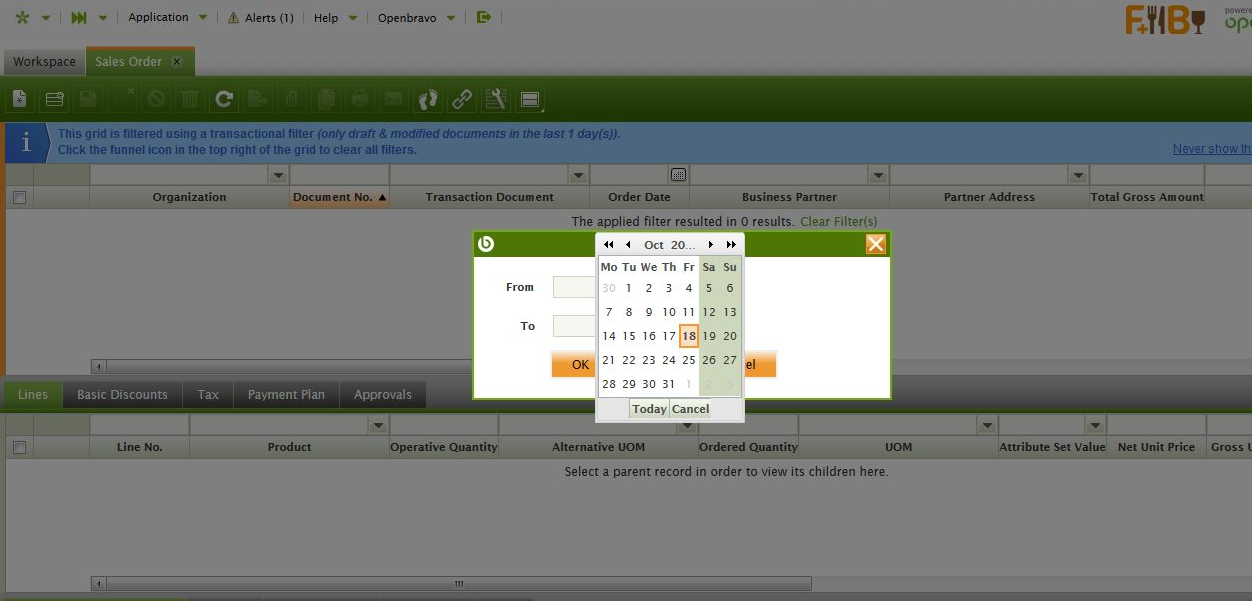Click the orange OK button in the dialog
The width and height of the screenshot is (1252, 601).
pos(573,365)
